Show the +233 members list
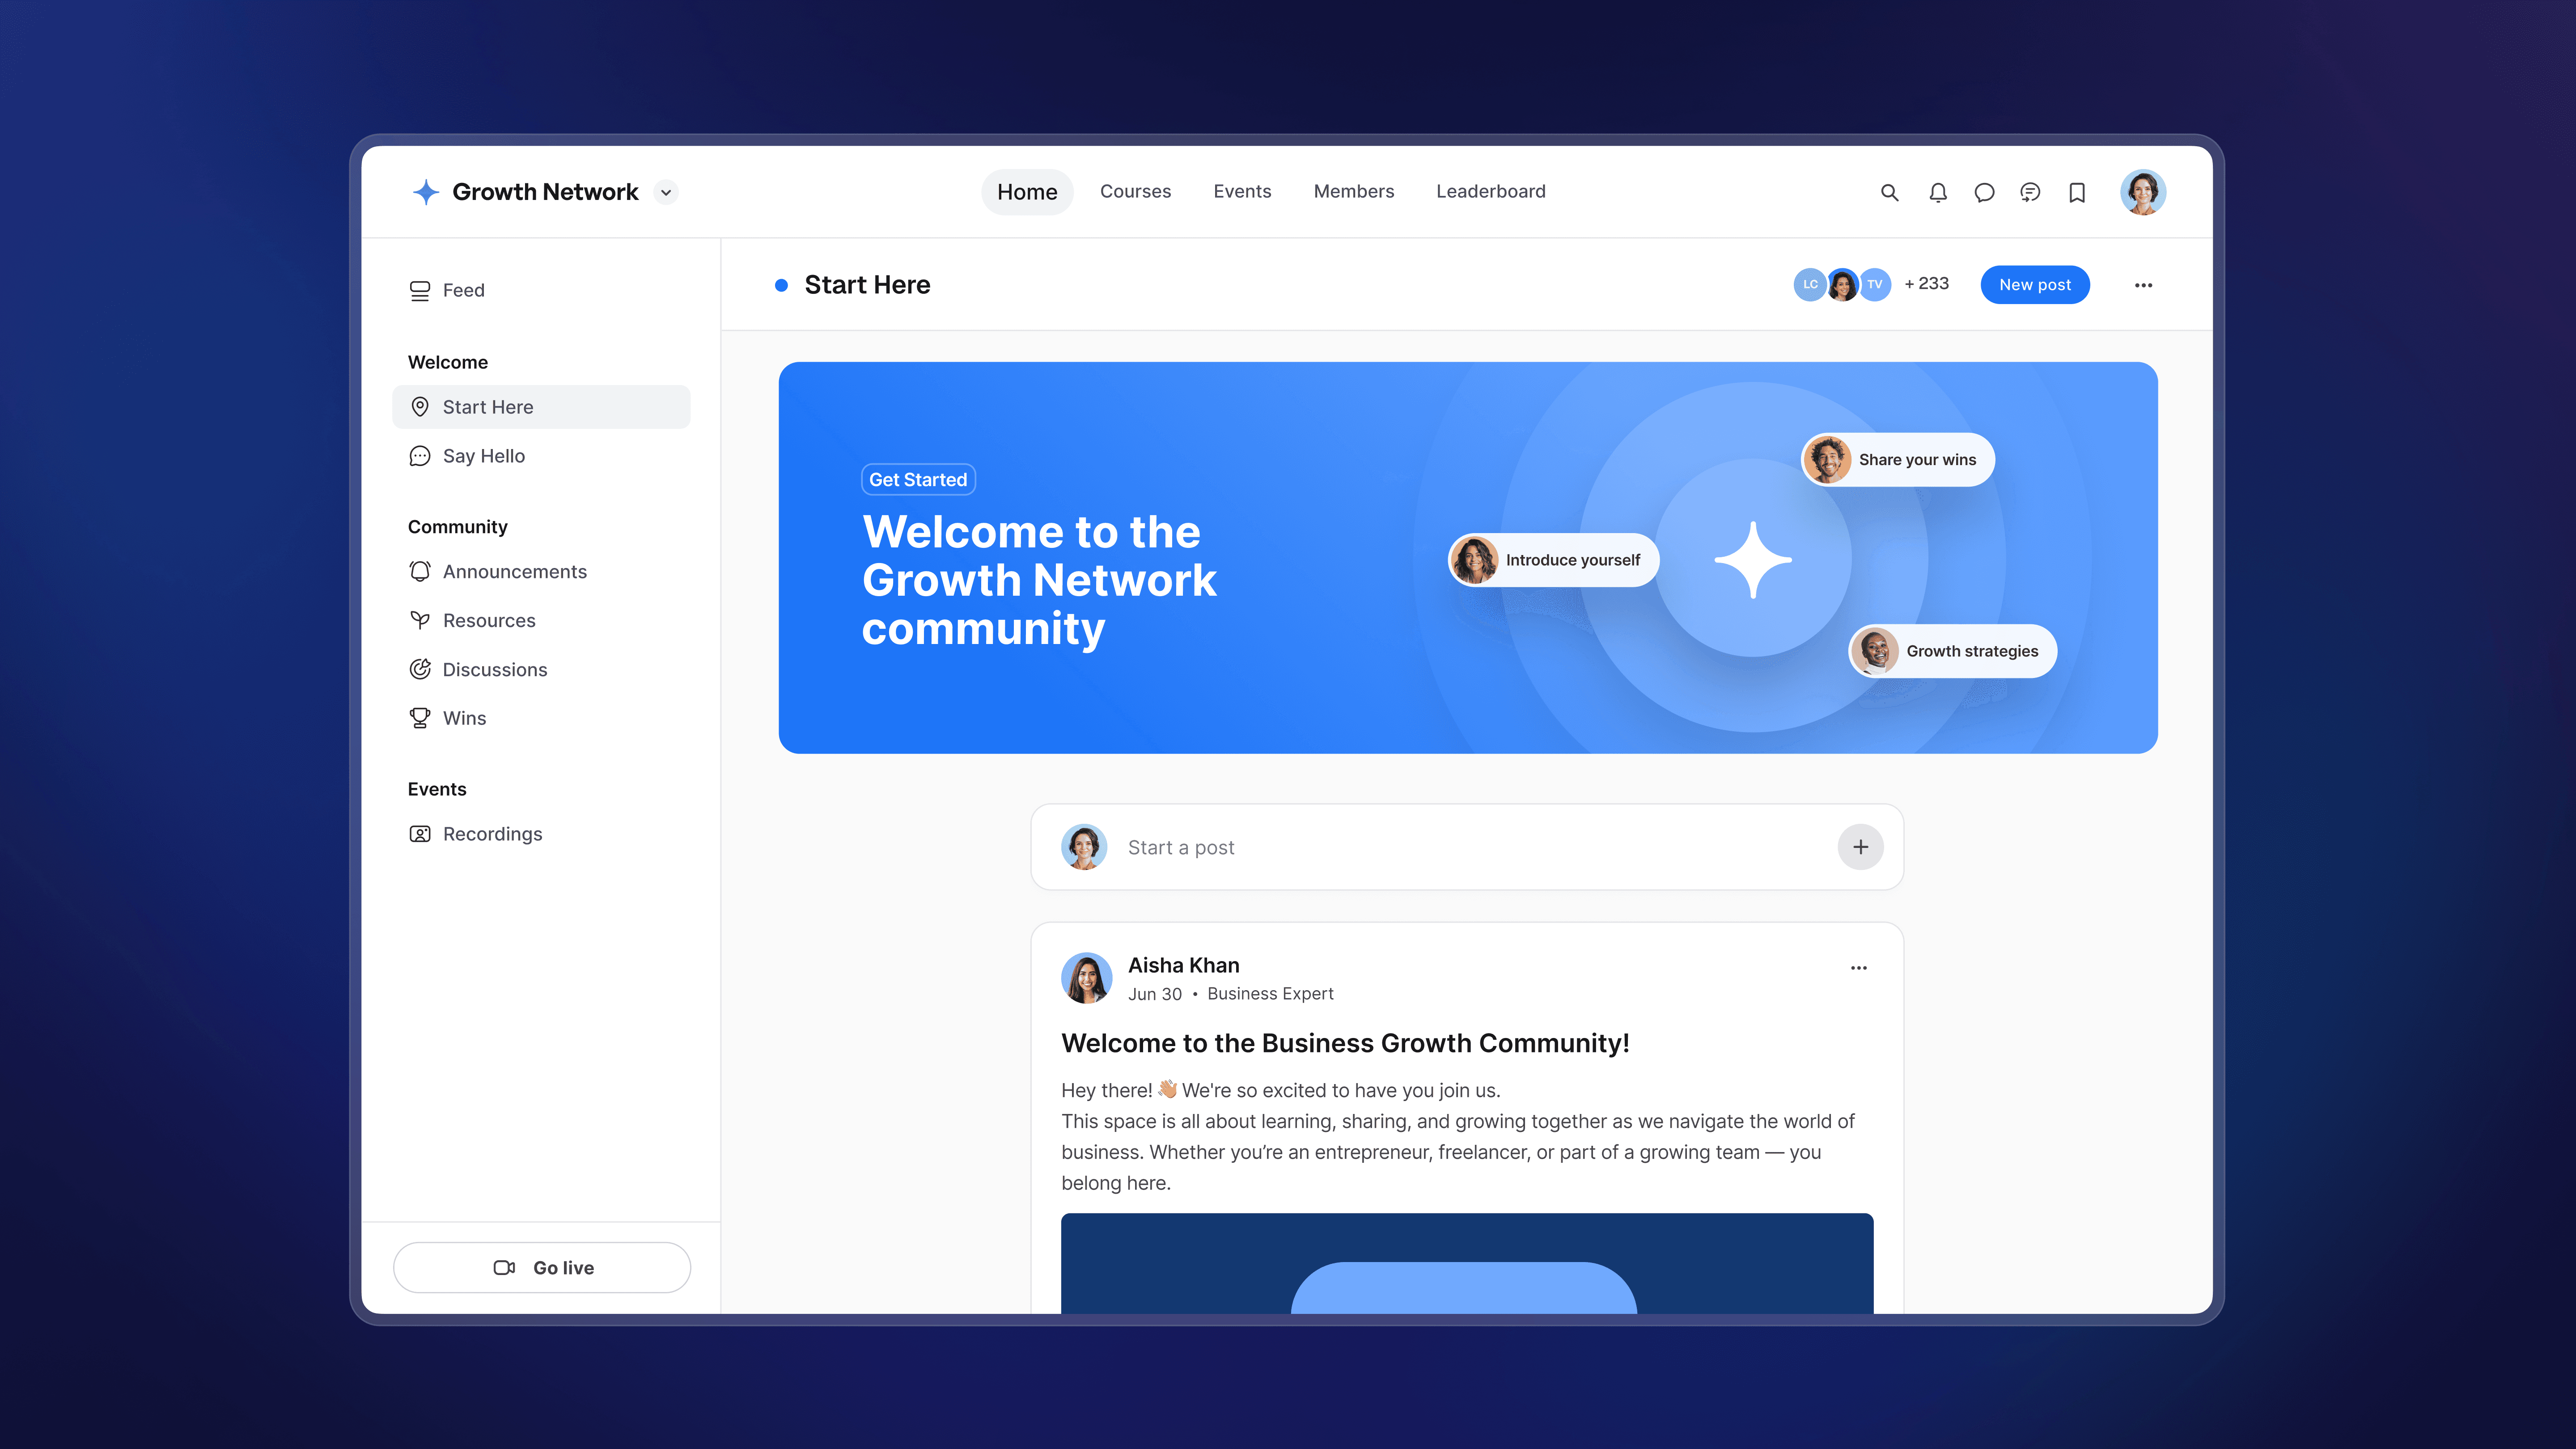This screenshot has height=1449, width=2576. pos(1926,284)
